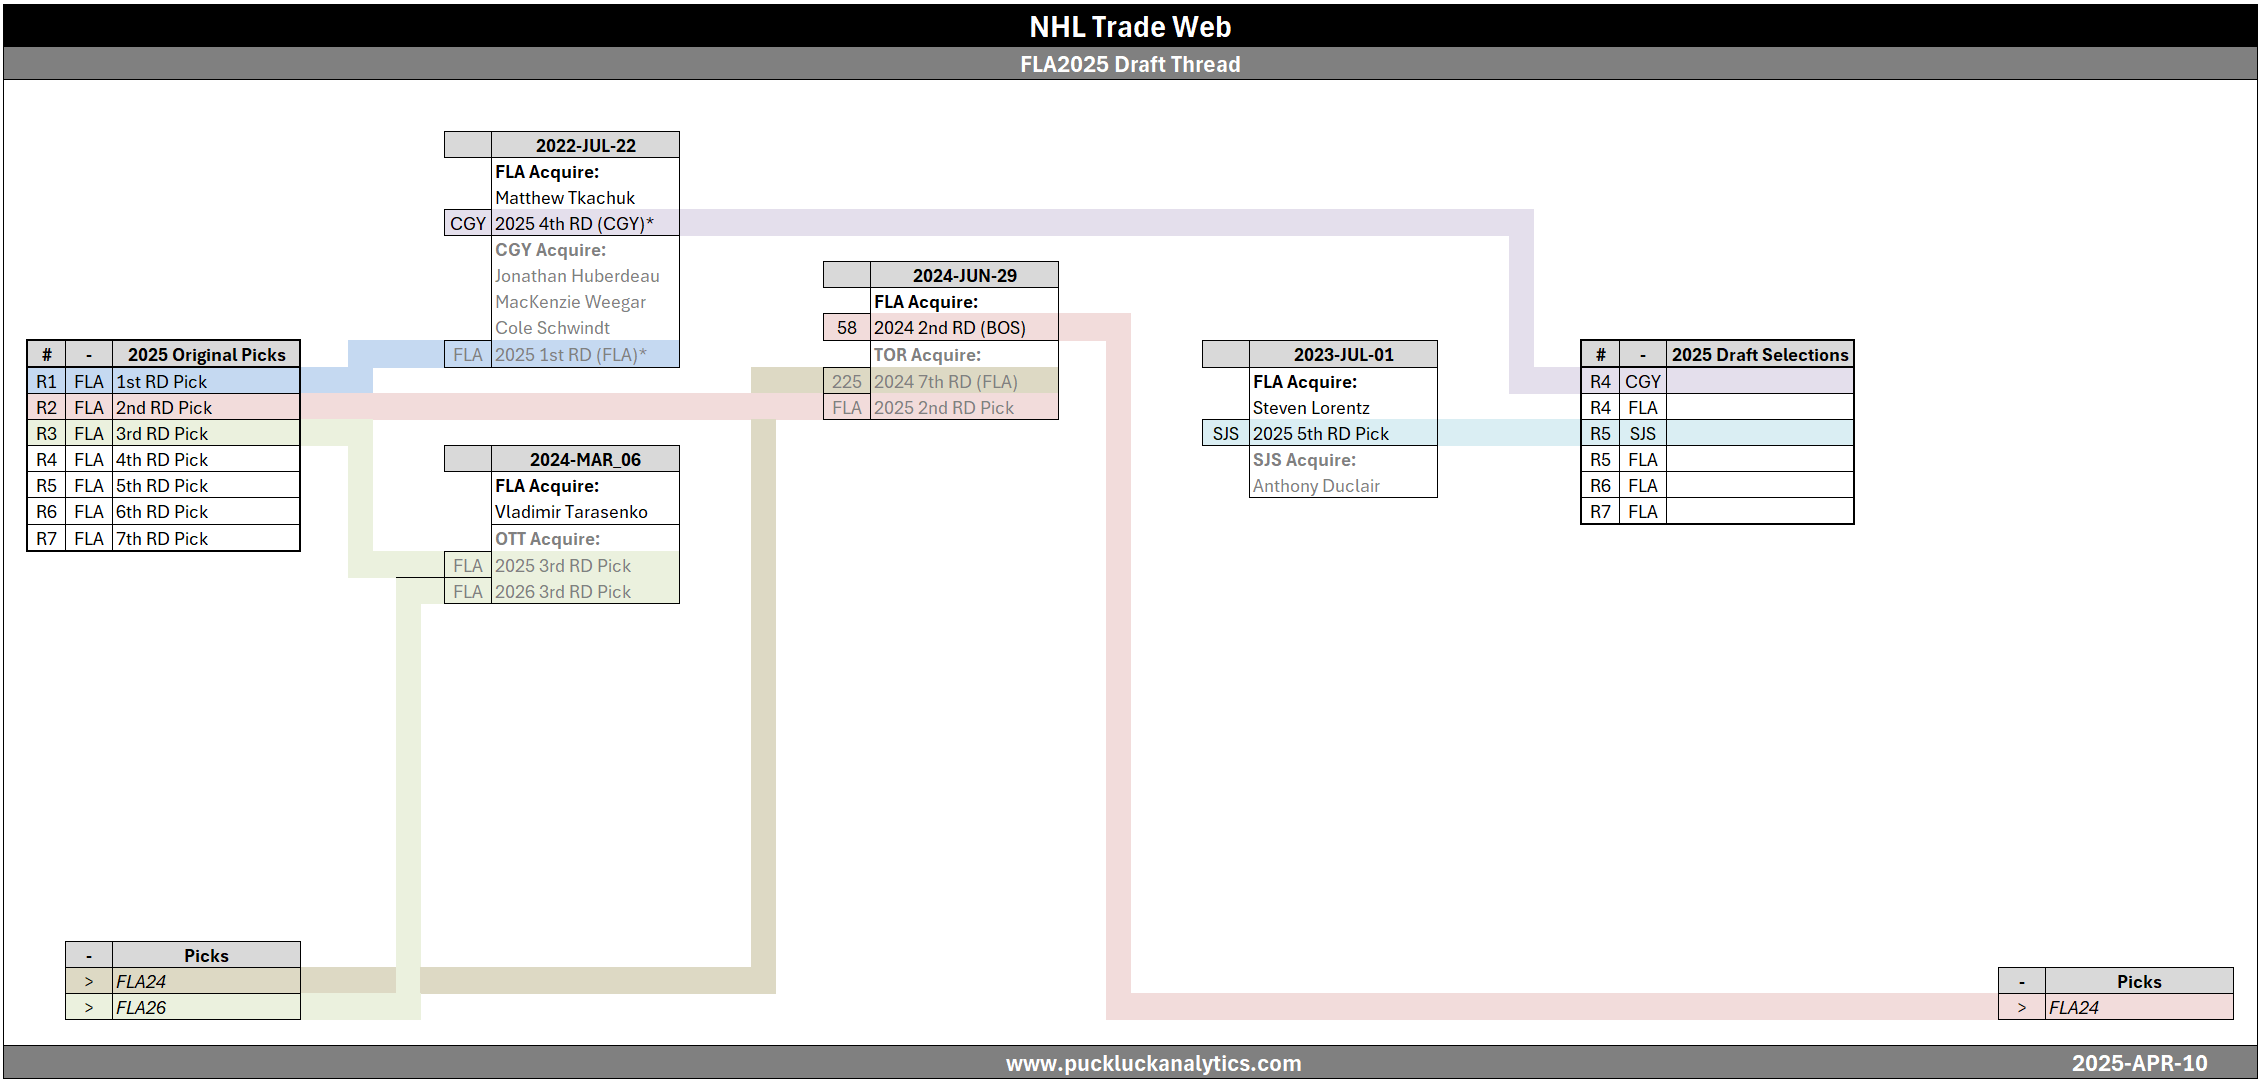Open the www.puckluckanalytics.com link

(1153, 1063)
